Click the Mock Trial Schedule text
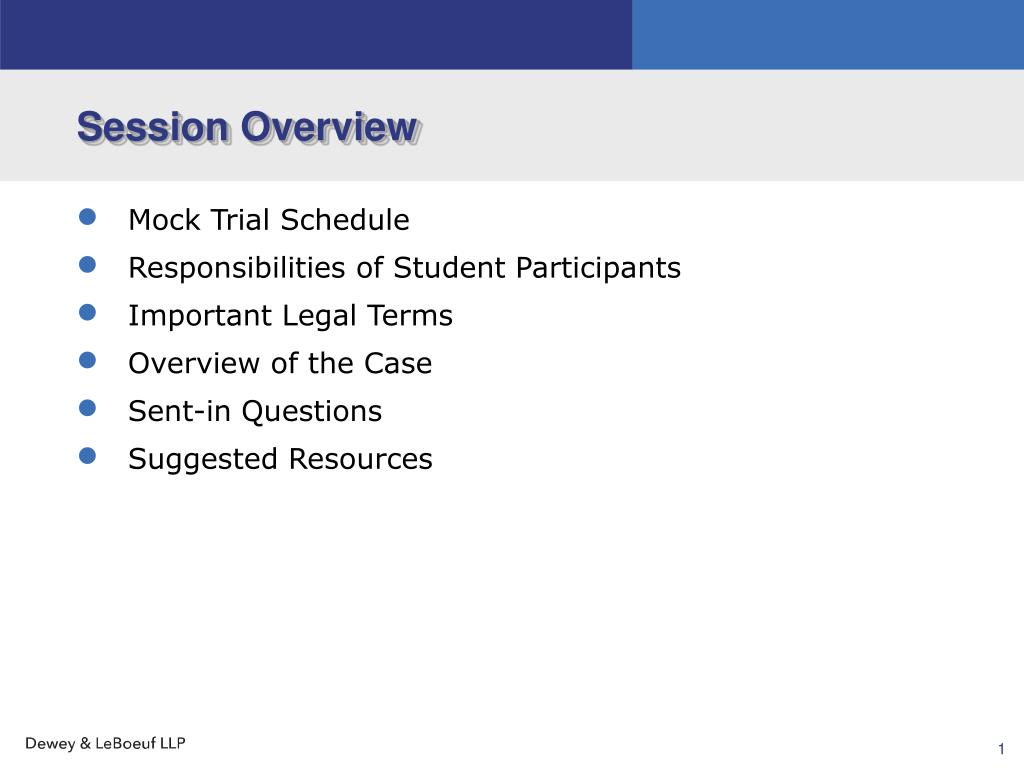1024x768 pixels. (x=268, y=219)
